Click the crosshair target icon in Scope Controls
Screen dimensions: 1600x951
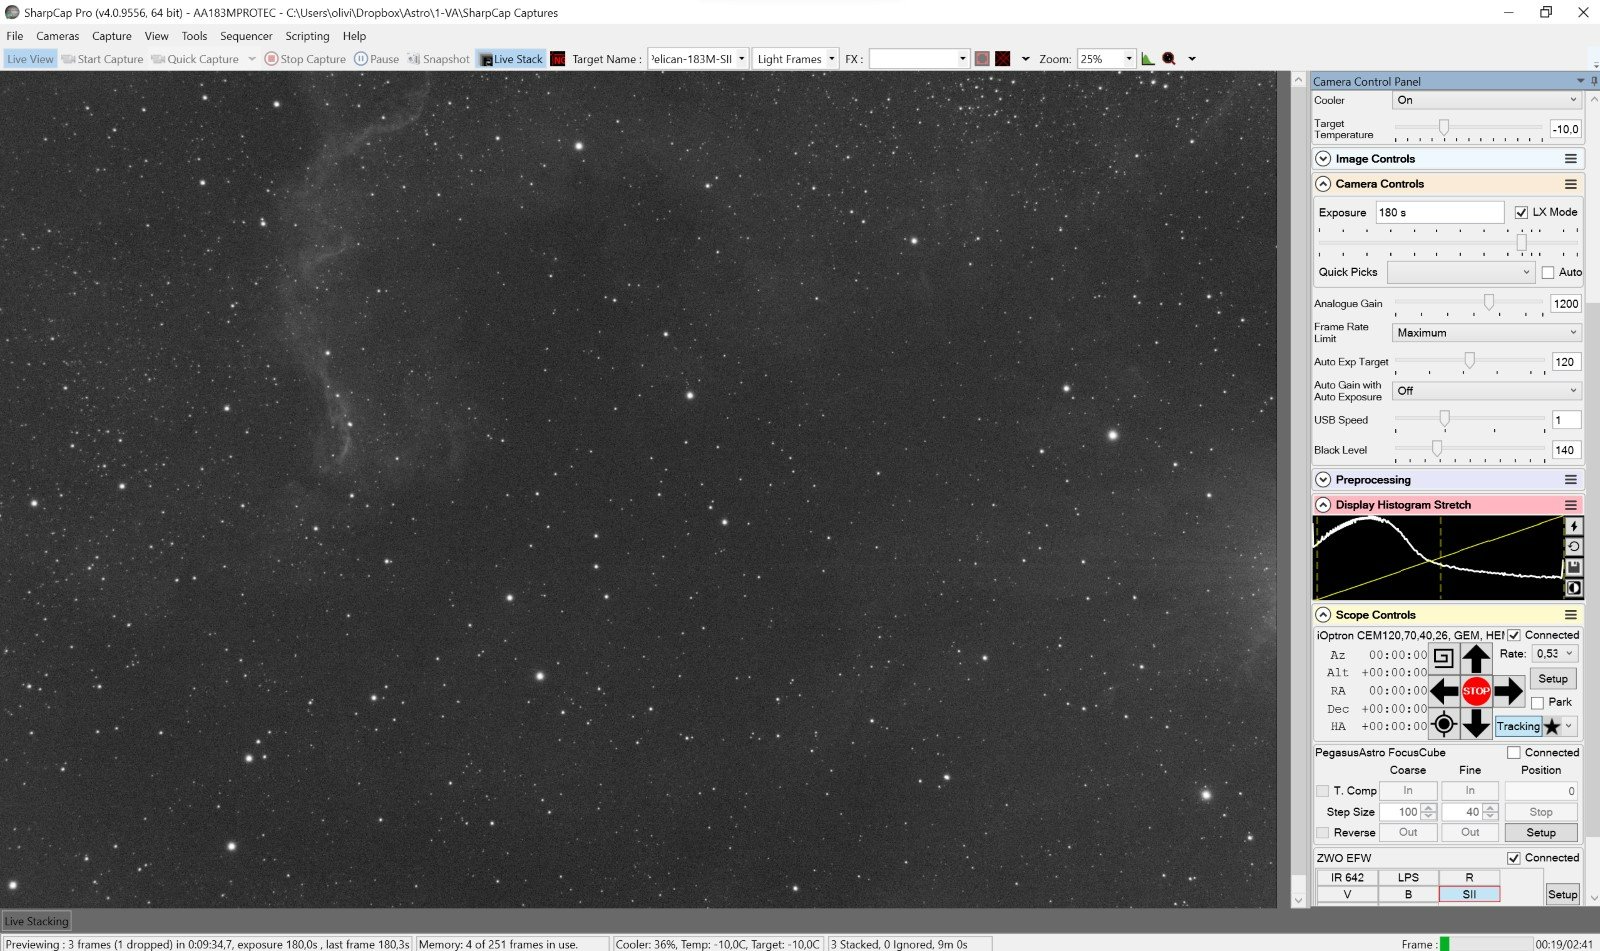click(1443, 724)
